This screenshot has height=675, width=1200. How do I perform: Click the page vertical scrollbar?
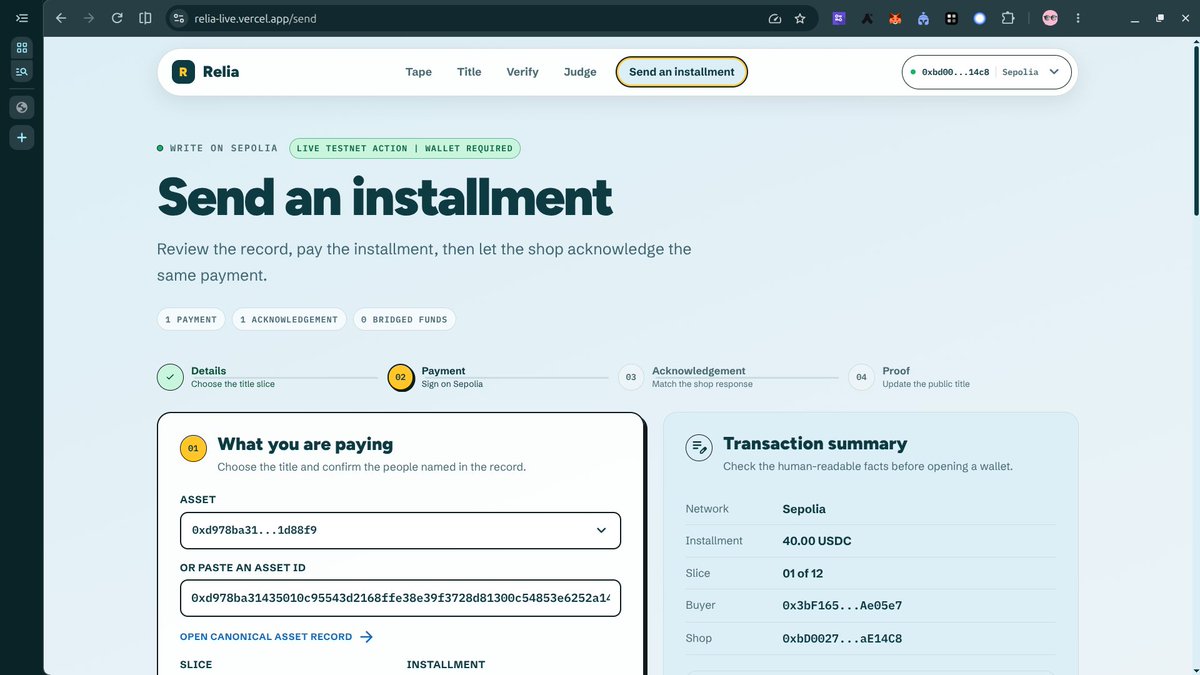(1195, 130)
